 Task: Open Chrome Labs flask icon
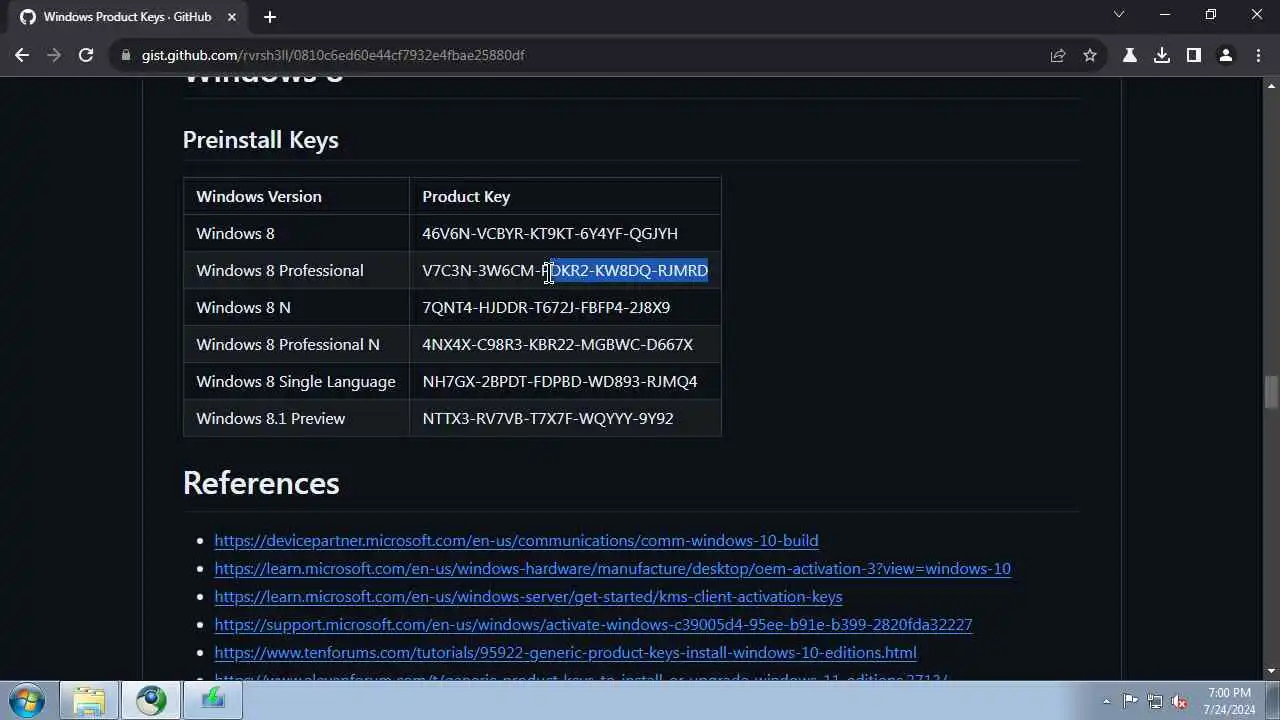1130,55
